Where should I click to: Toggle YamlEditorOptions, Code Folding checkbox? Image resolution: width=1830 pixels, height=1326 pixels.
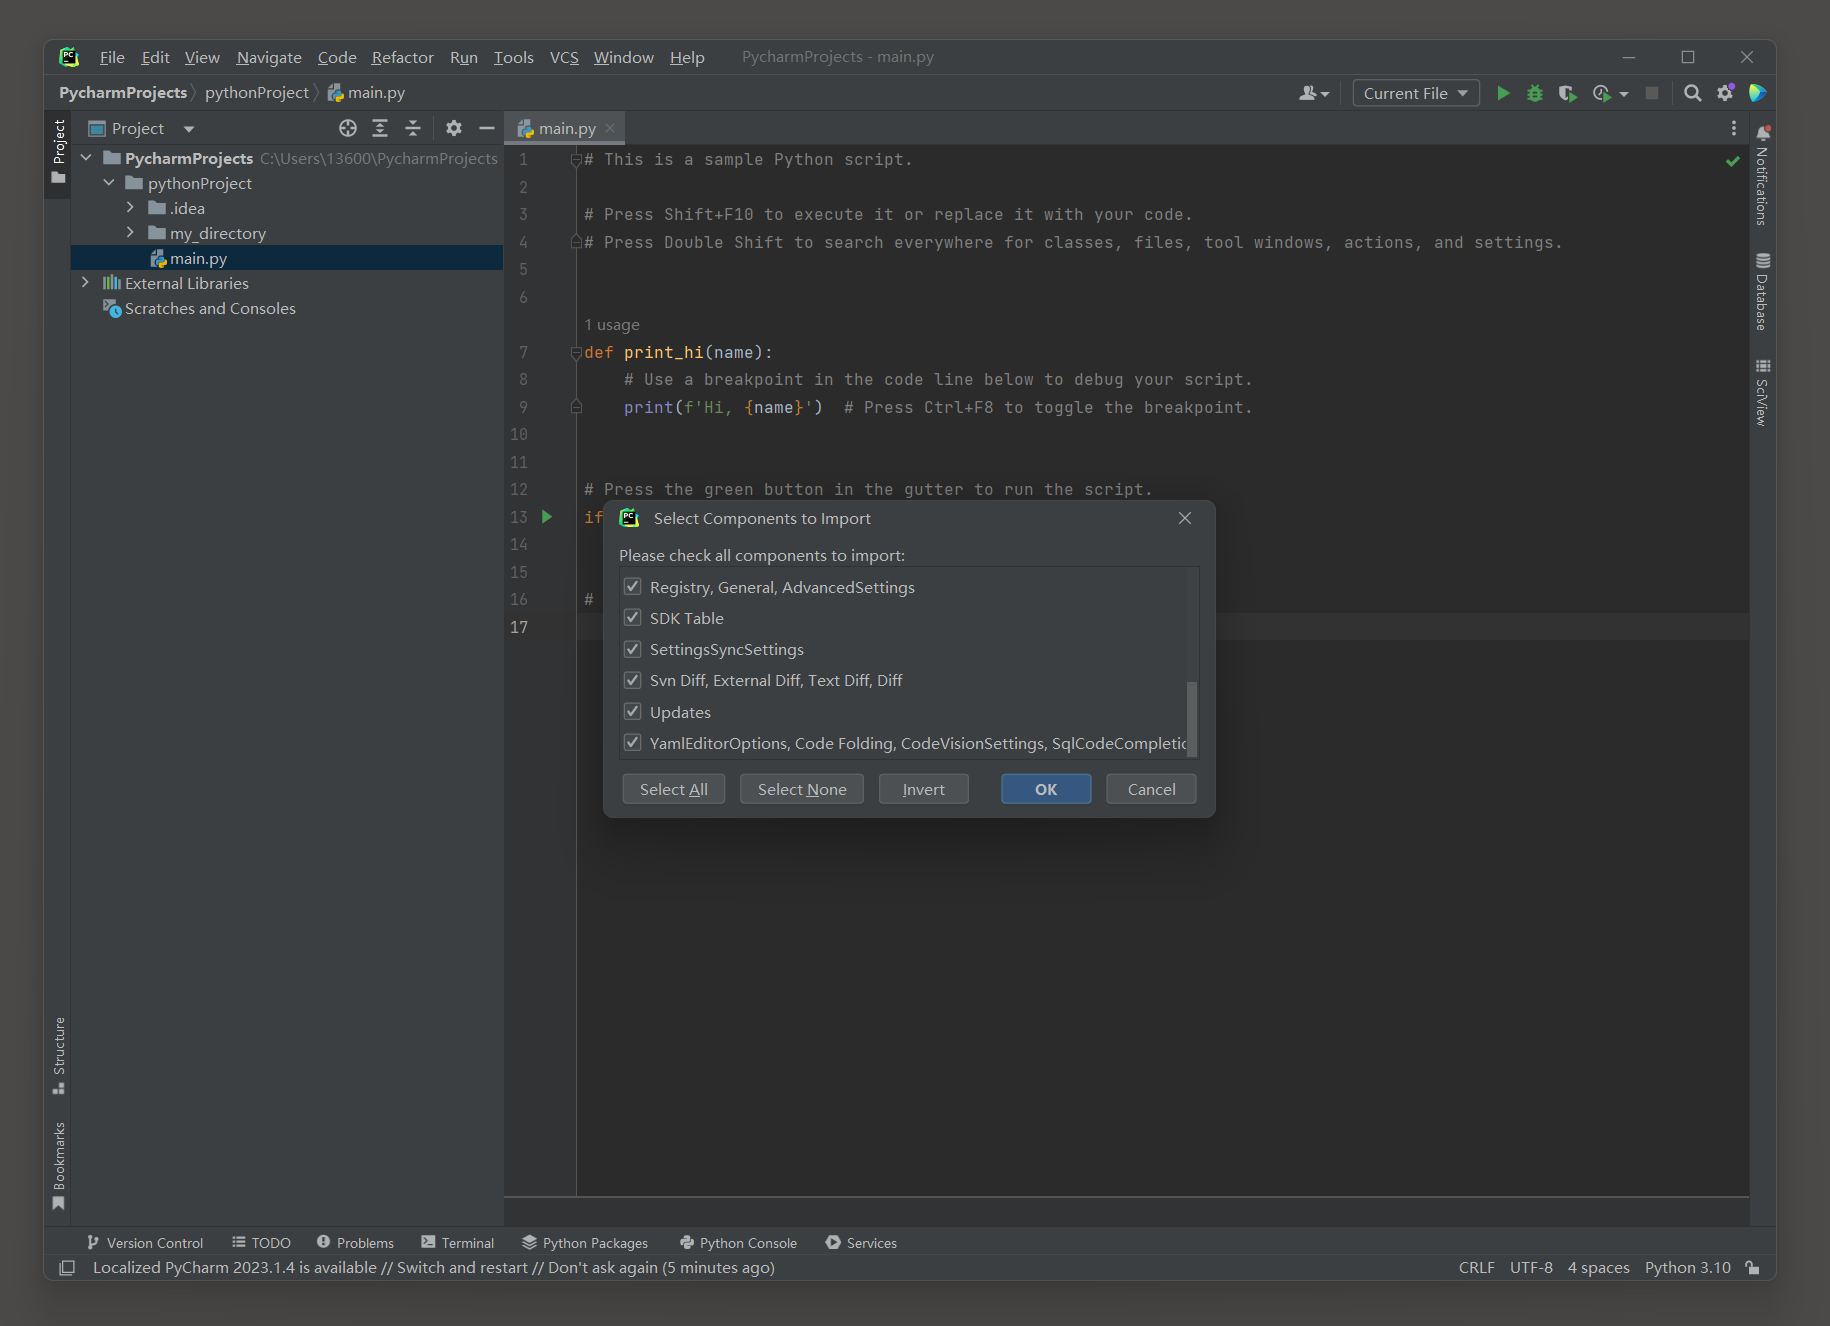tap(632, 743)
